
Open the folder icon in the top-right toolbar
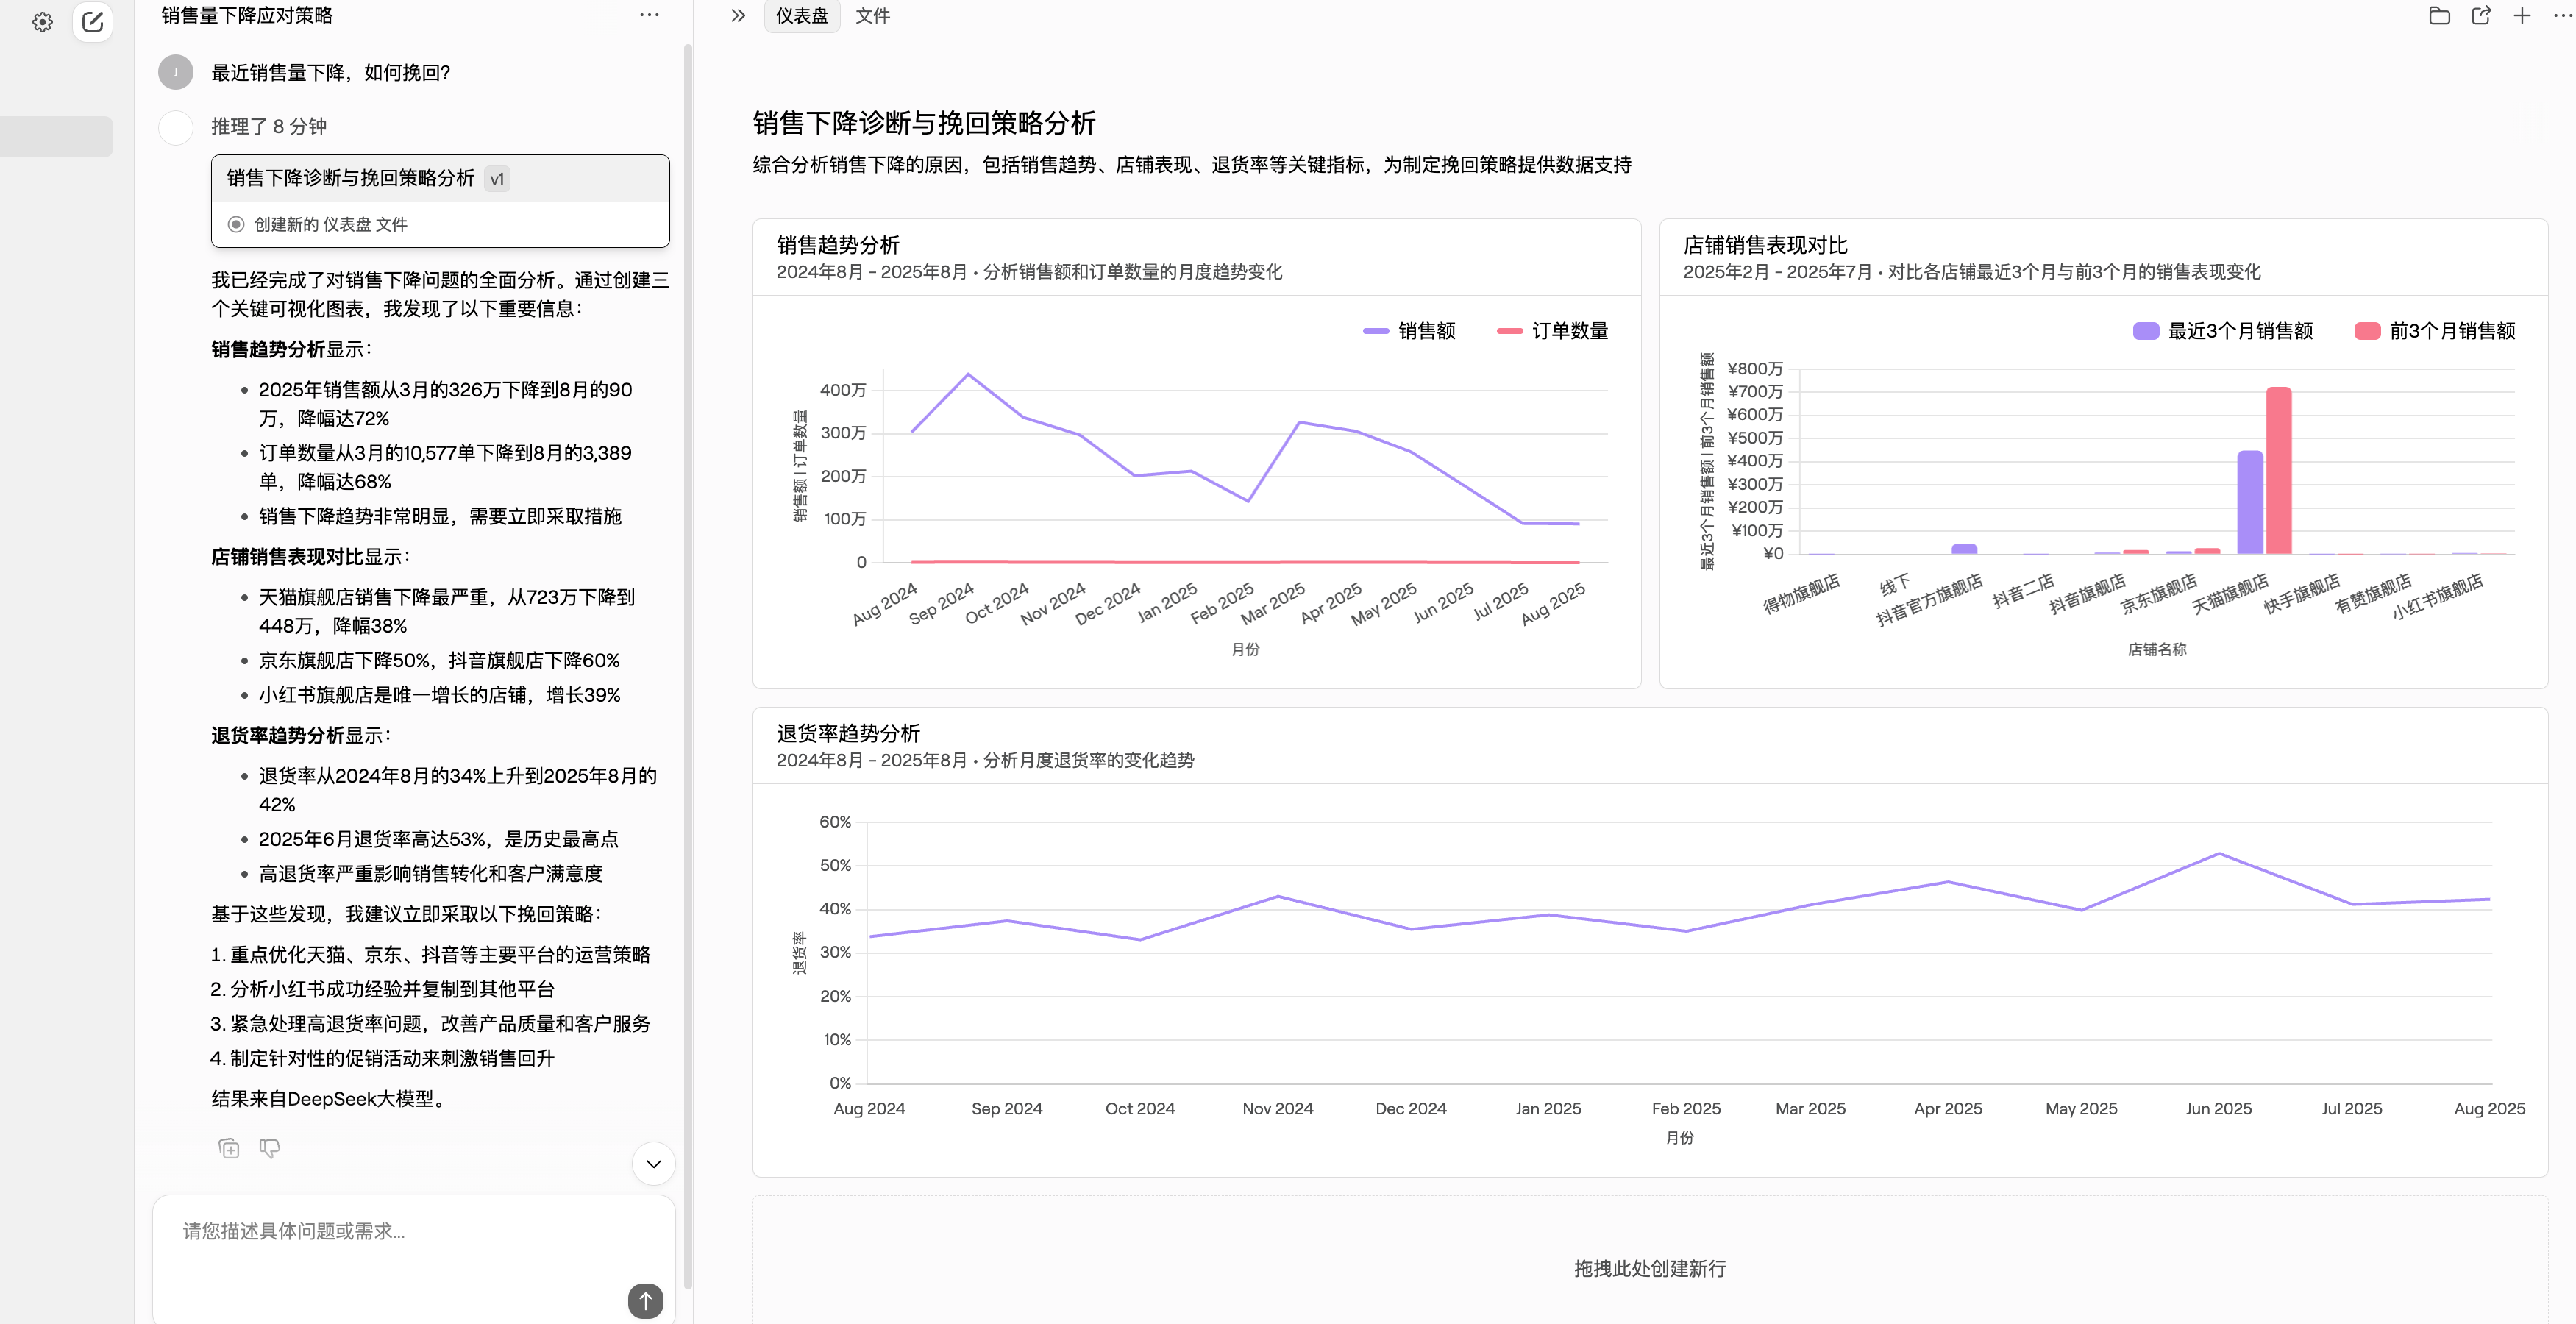[2440, 15]
